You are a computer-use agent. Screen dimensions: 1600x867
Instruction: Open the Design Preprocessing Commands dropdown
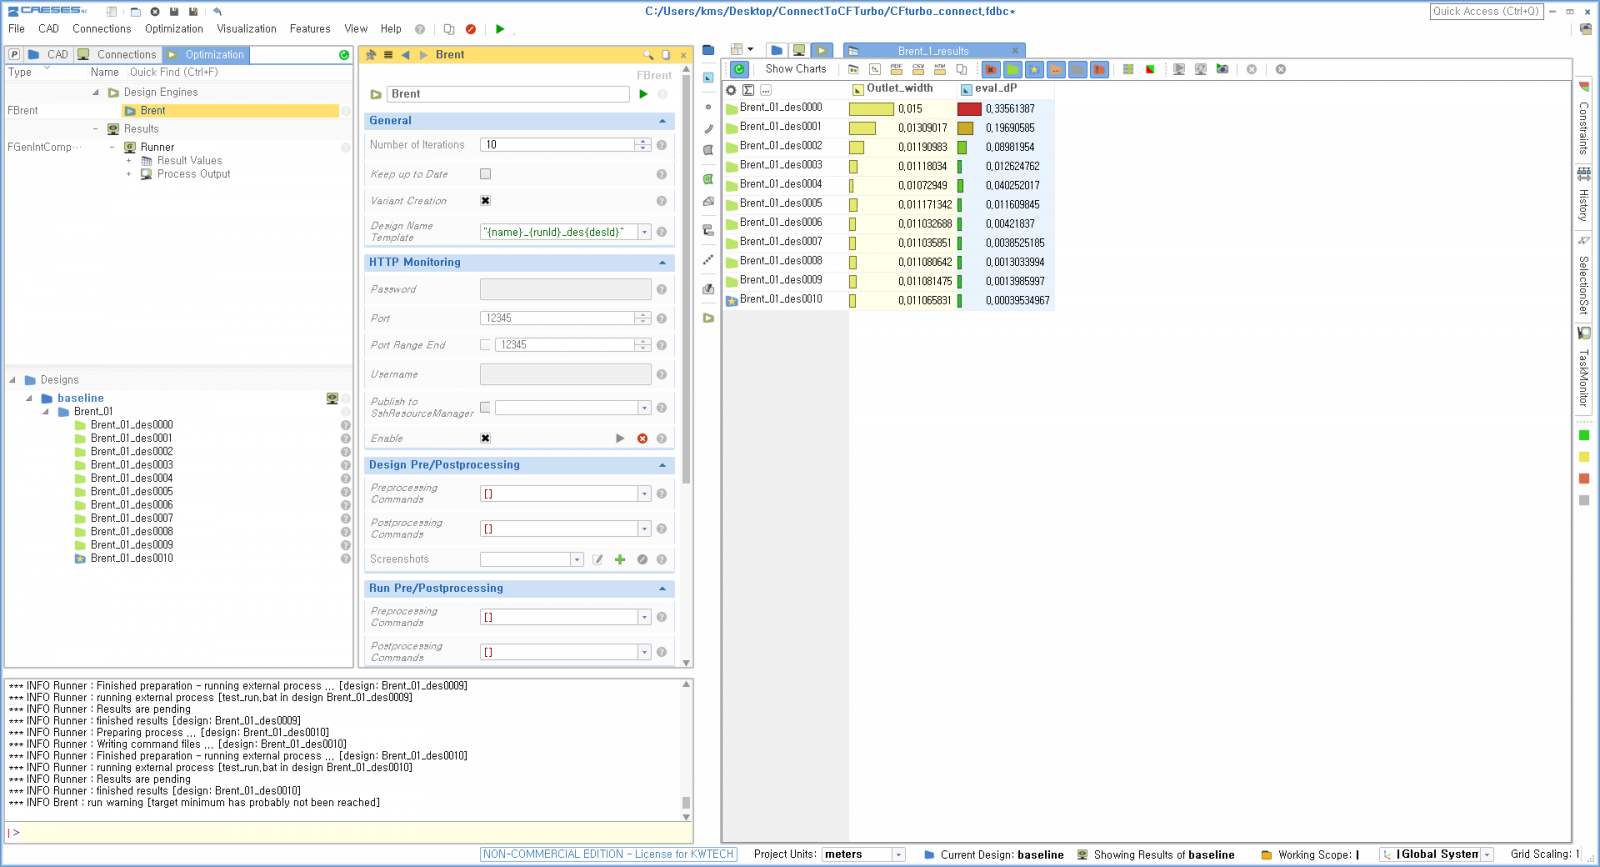click(645, 494)
